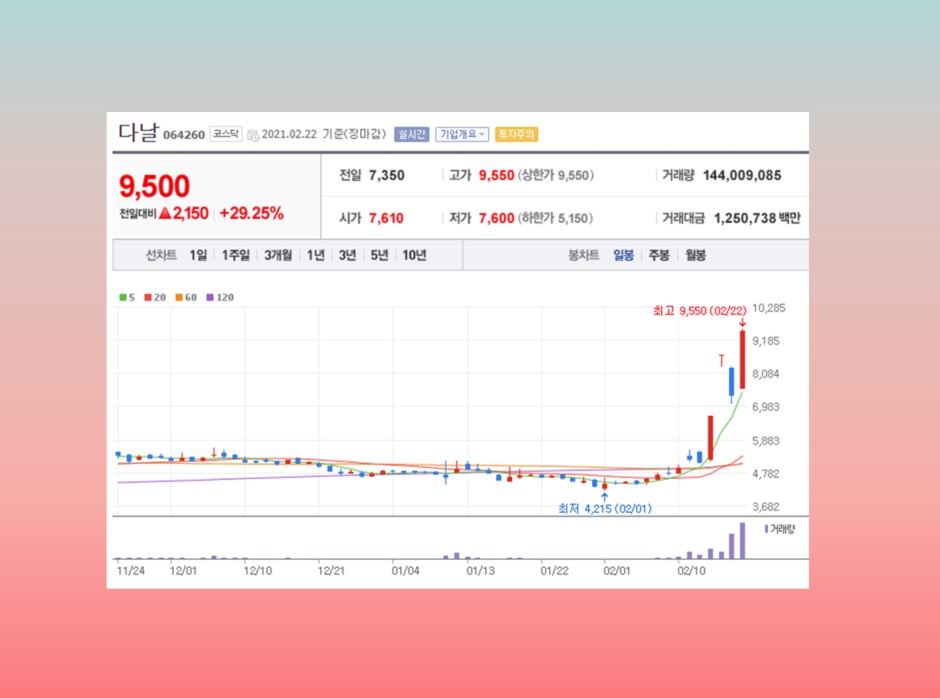
Task: Switch to 월봉 monthly candle chart
Action: click(x=695, y=255)
